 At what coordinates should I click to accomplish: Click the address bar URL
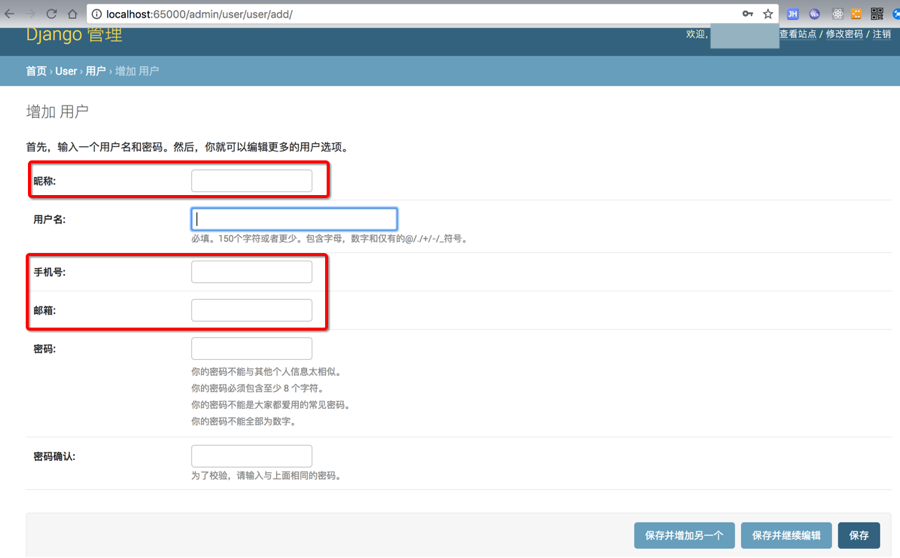199,14
